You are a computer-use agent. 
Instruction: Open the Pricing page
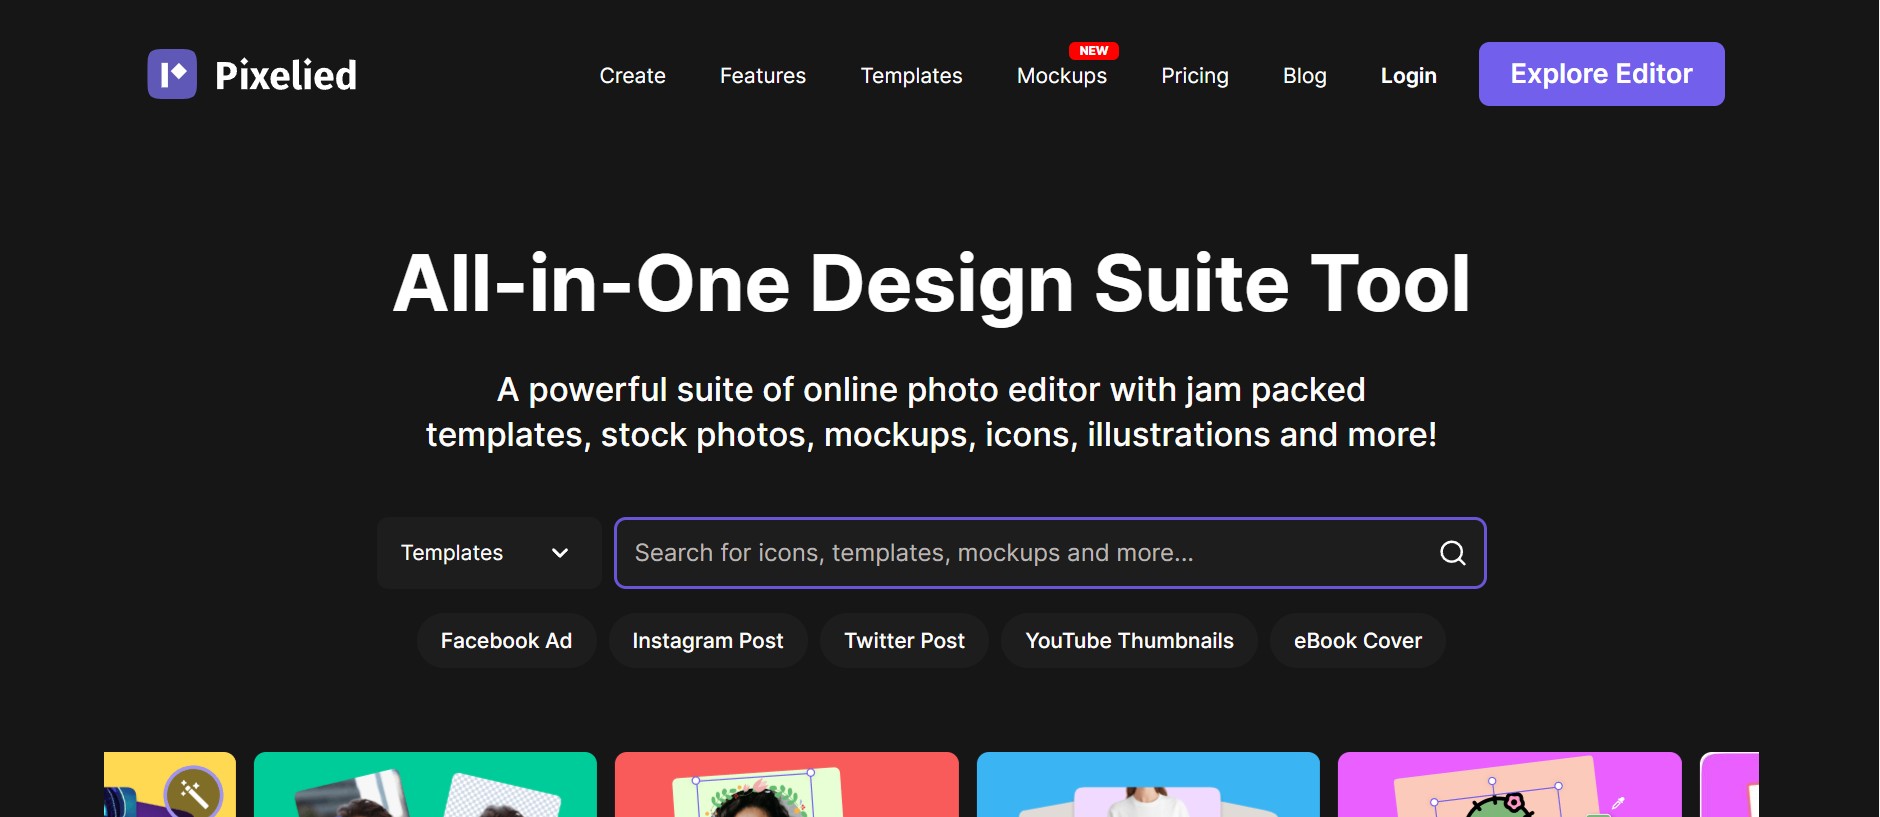(1194, 76)
